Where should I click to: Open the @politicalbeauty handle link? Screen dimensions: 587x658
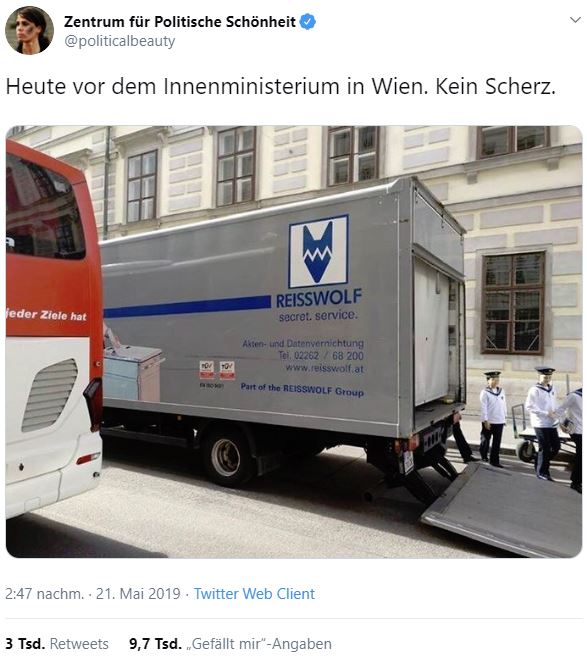tap(120, 41)
